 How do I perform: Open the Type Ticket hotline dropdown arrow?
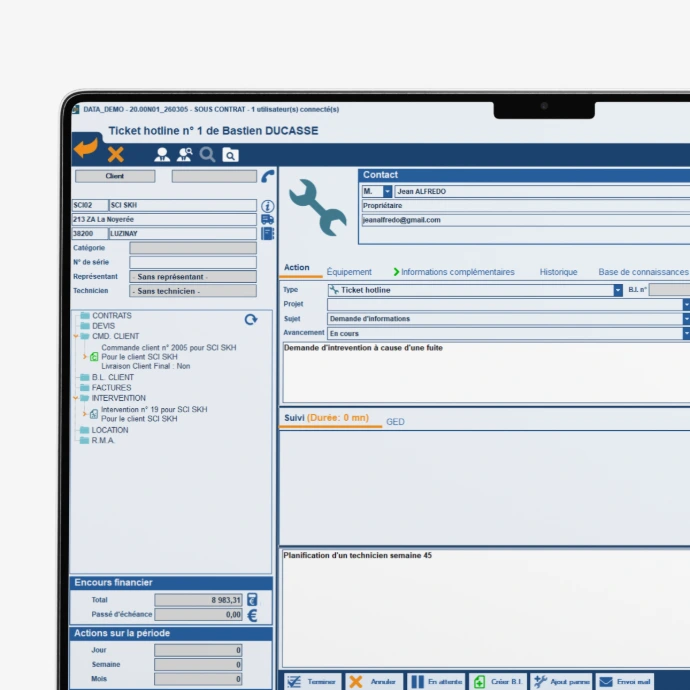pyautogui.click(x=618, y=290)
